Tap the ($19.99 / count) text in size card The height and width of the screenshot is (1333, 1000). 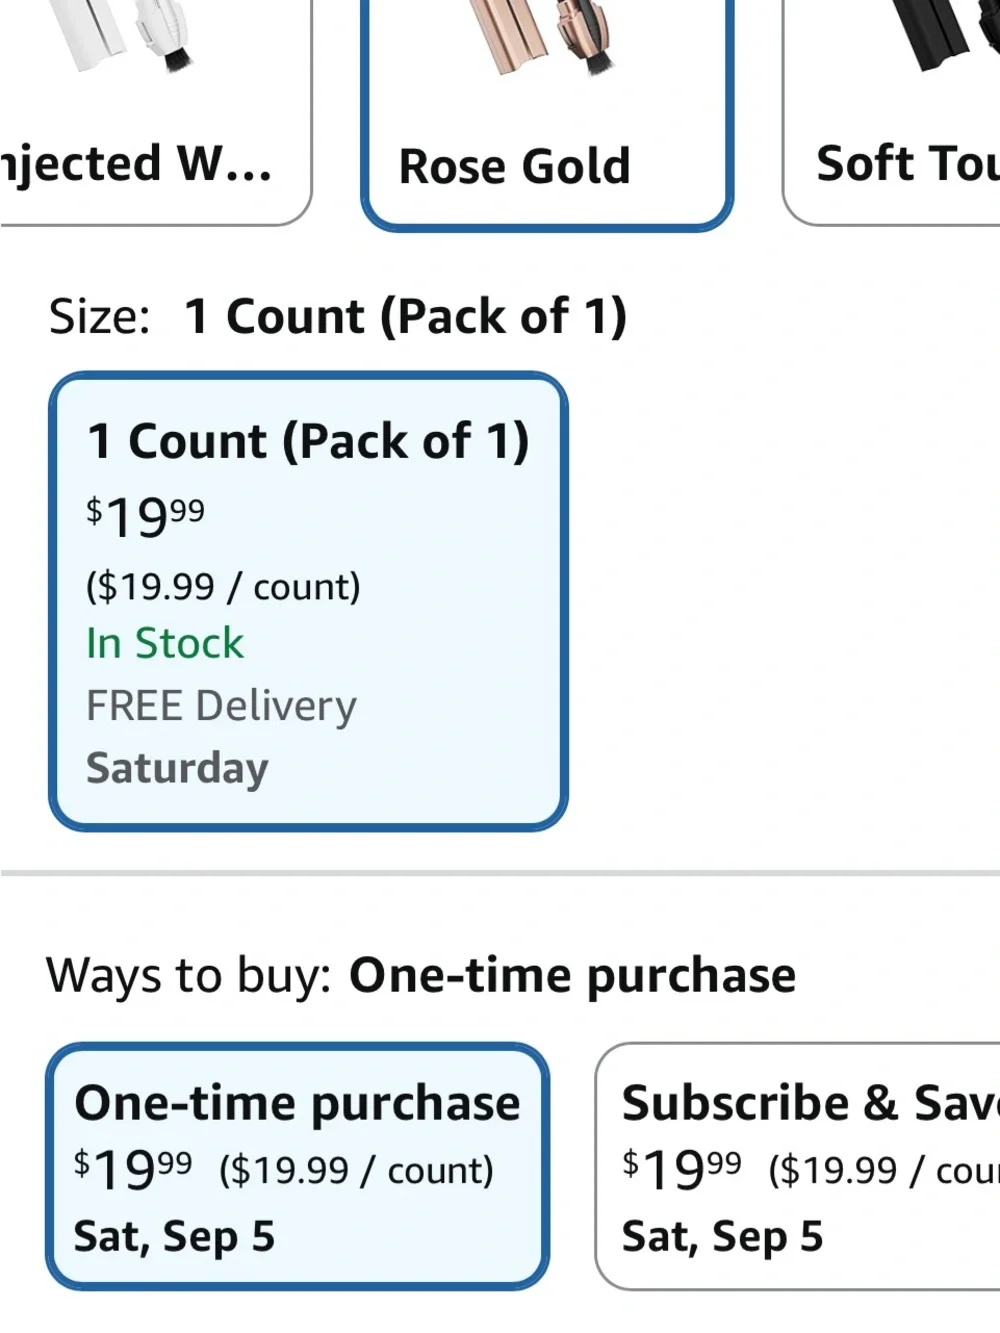[x=223, y=587]
